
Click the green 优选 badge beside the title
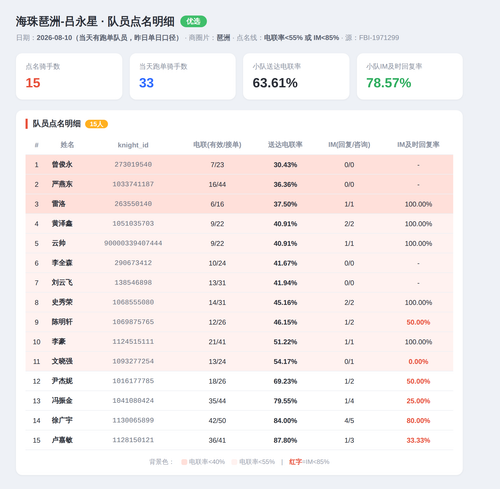193,22
